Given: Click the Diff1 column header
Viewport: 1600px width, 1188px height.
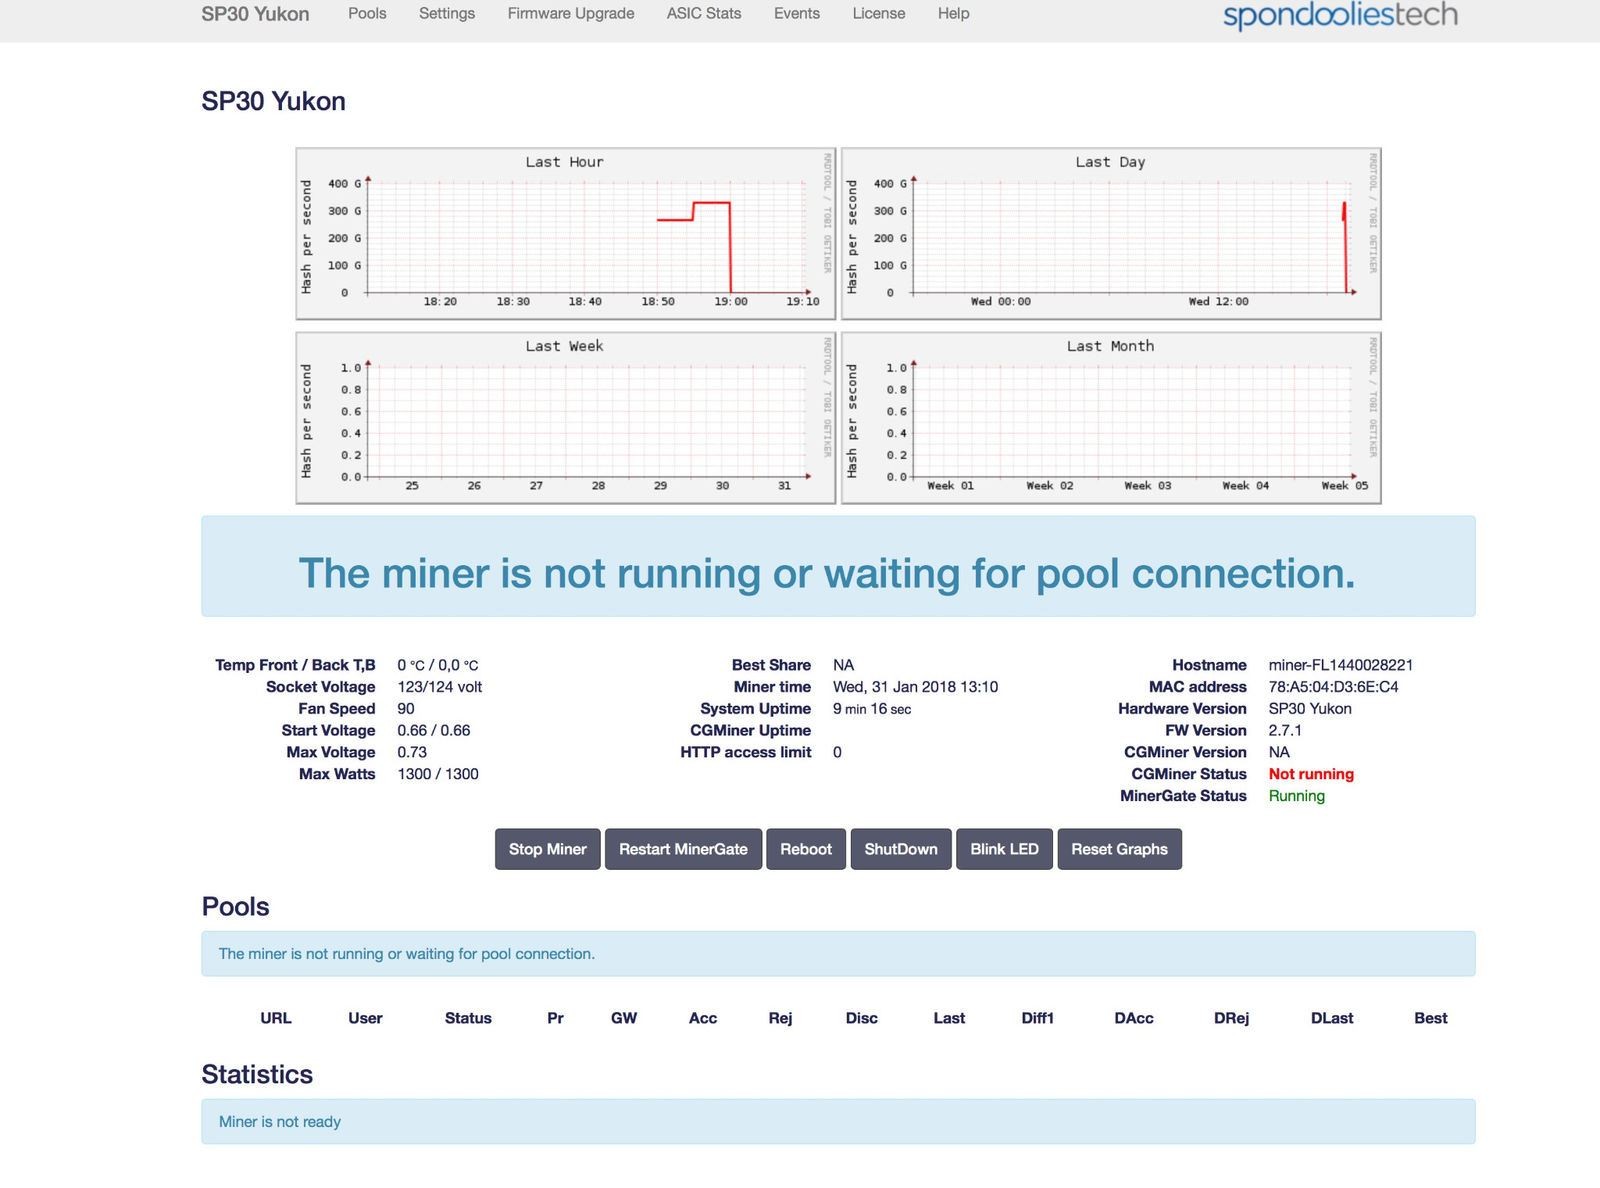Looking at the screenshot, I should pyautogui.click(x=1038, y=1018).
